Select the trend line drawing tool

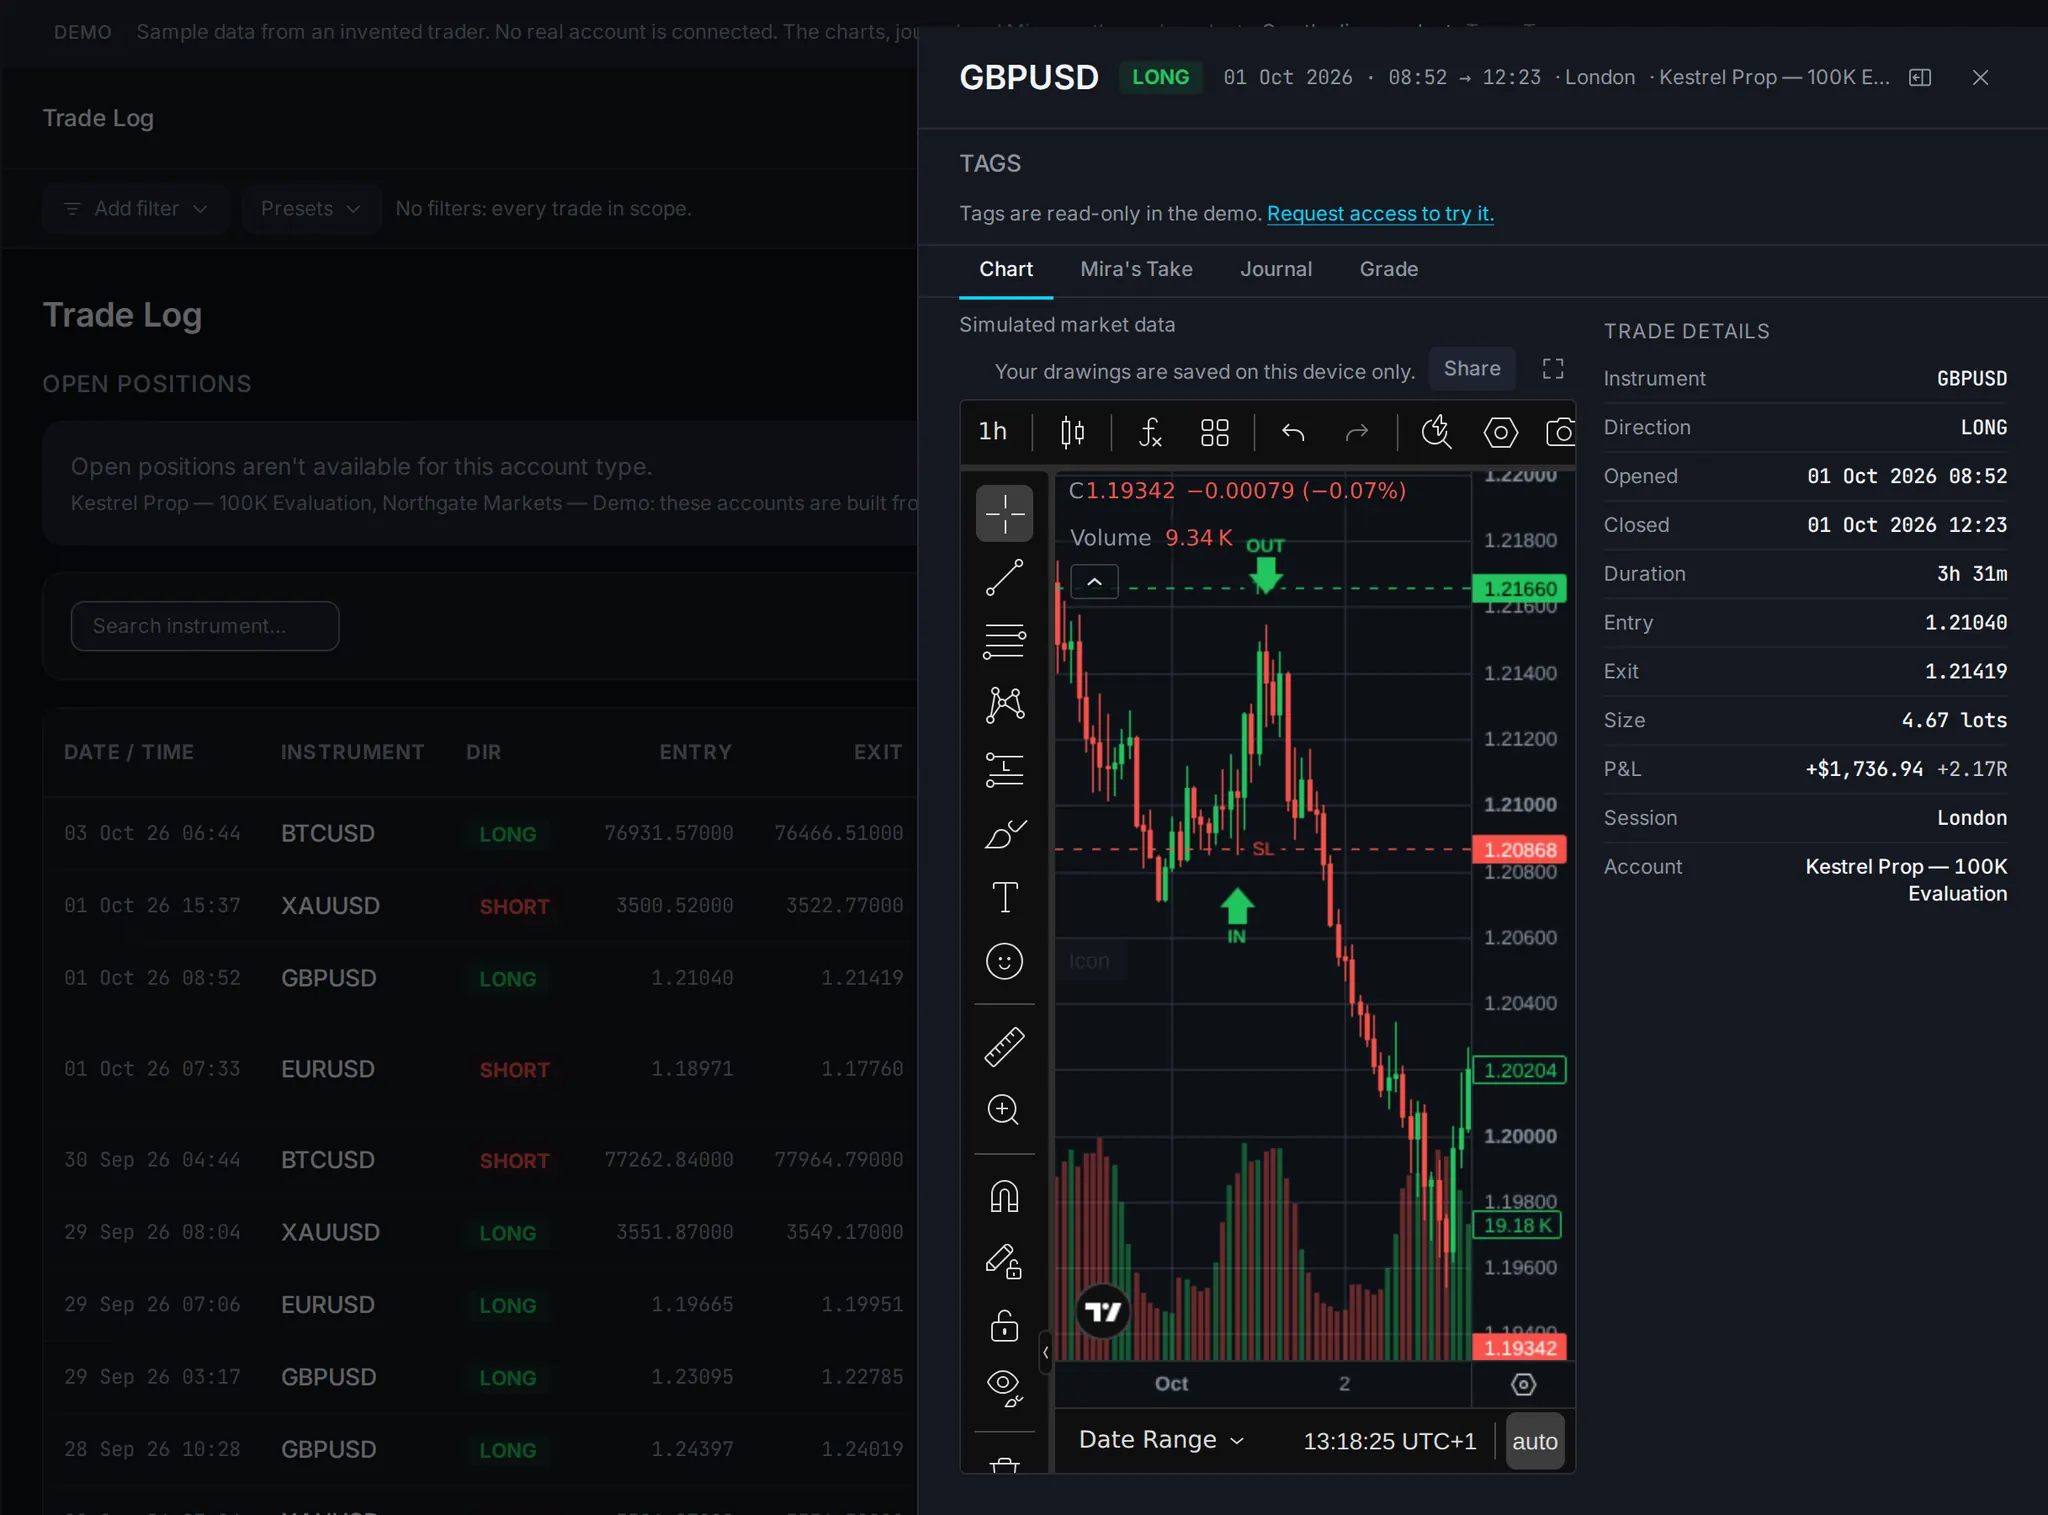1004,577
